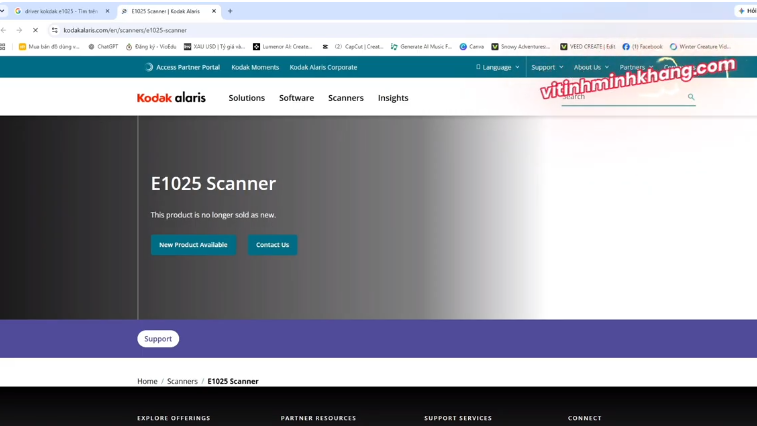Expand the About Us dropdown
The width and height of the screenshot is (757, 426).
coord(591,67)
